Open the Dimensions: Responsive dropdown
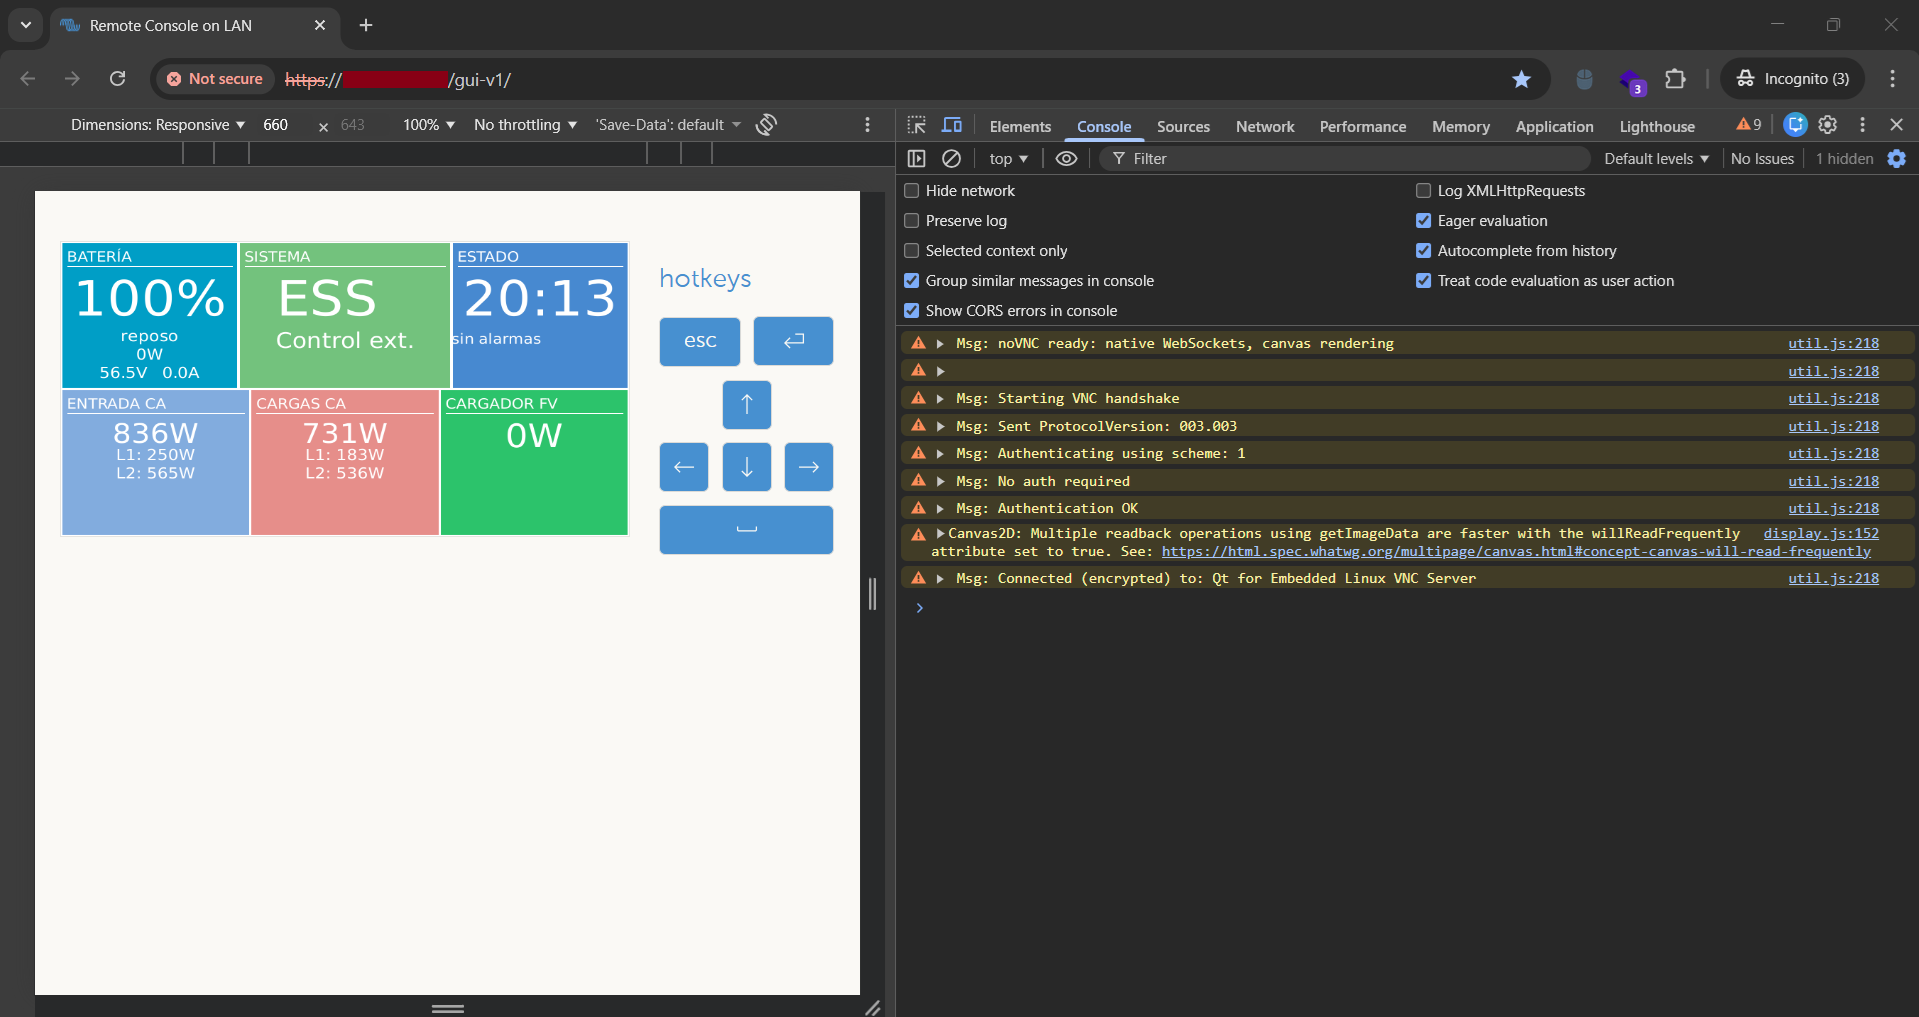 155,124
